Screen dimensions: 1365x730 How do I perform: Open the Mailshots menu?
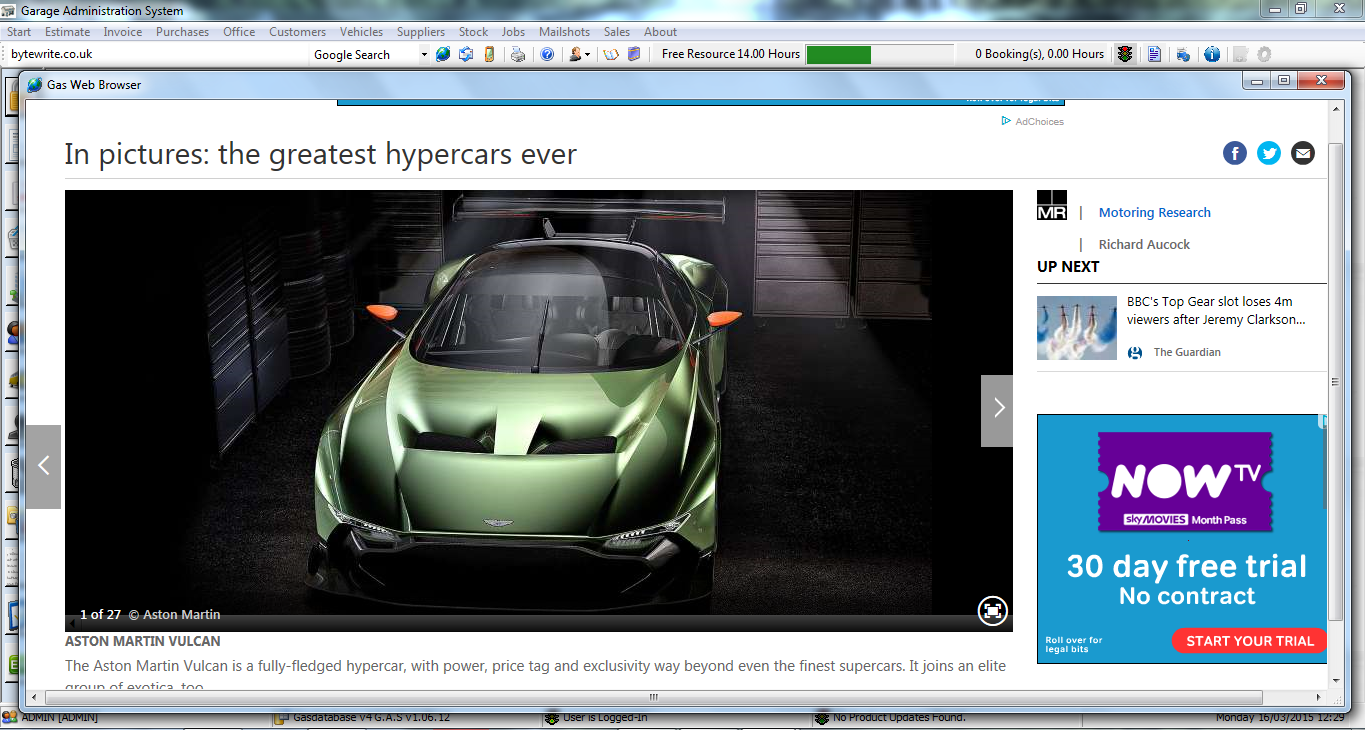click(564, 31)
